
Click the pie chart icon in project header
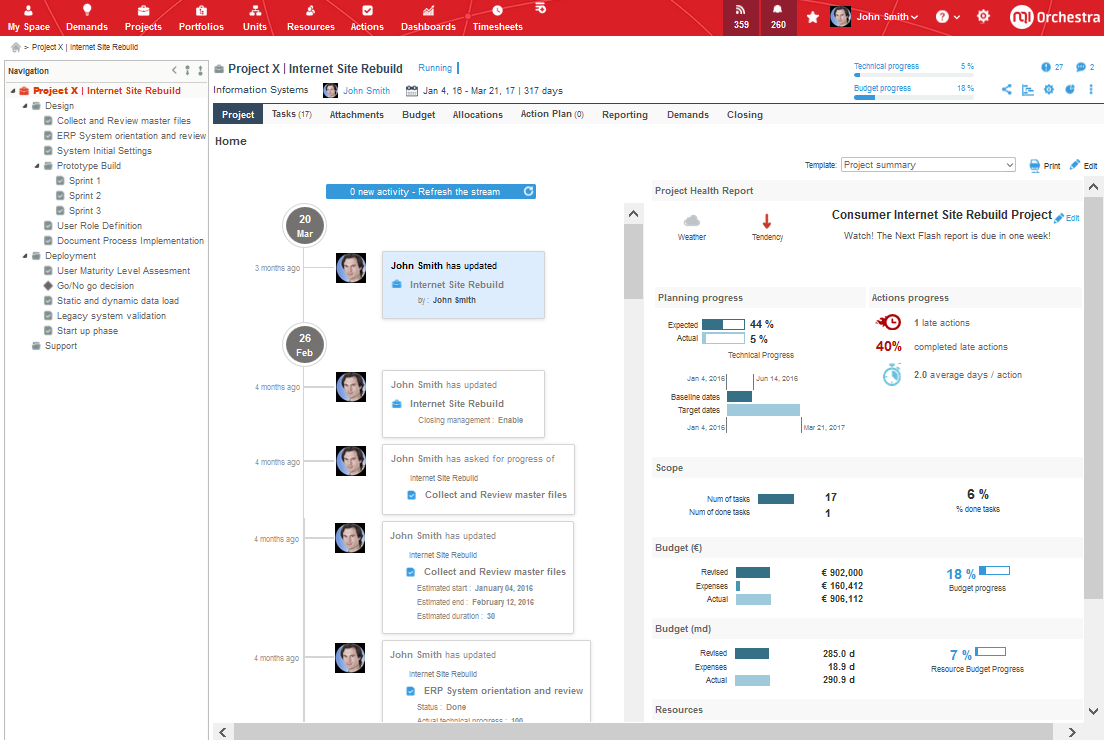coord(1070,89)
